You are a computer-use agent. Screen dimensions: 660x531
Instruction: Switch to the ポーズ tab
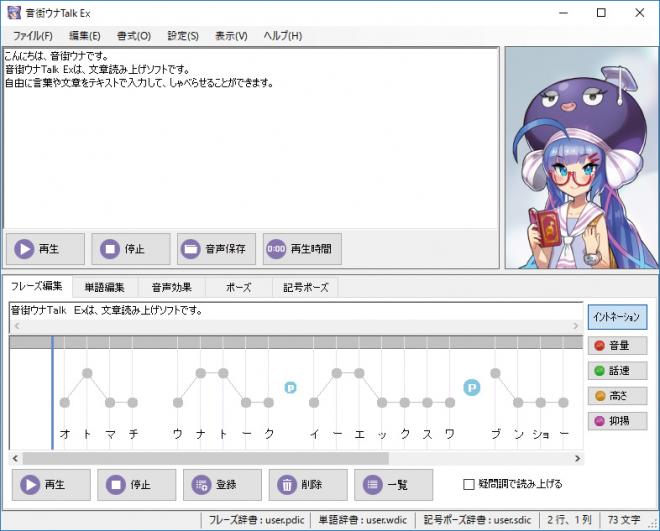pyautogui.click(x=239, y=288)
